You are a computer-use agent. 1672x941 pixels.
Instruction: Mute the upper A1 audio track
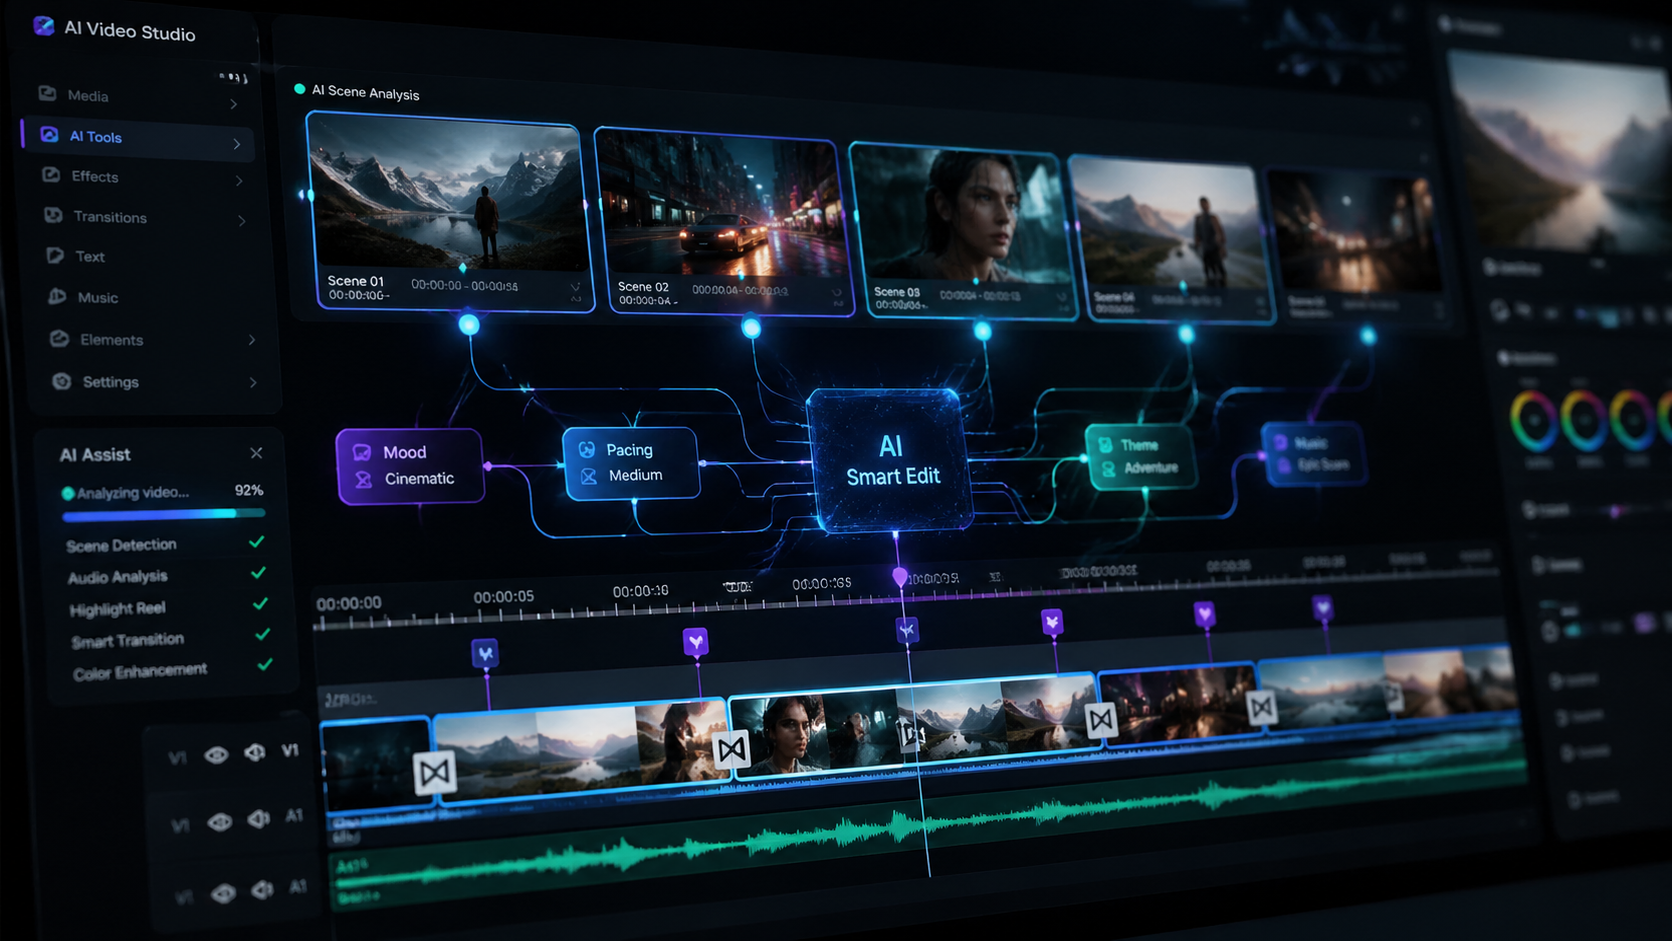259,819
